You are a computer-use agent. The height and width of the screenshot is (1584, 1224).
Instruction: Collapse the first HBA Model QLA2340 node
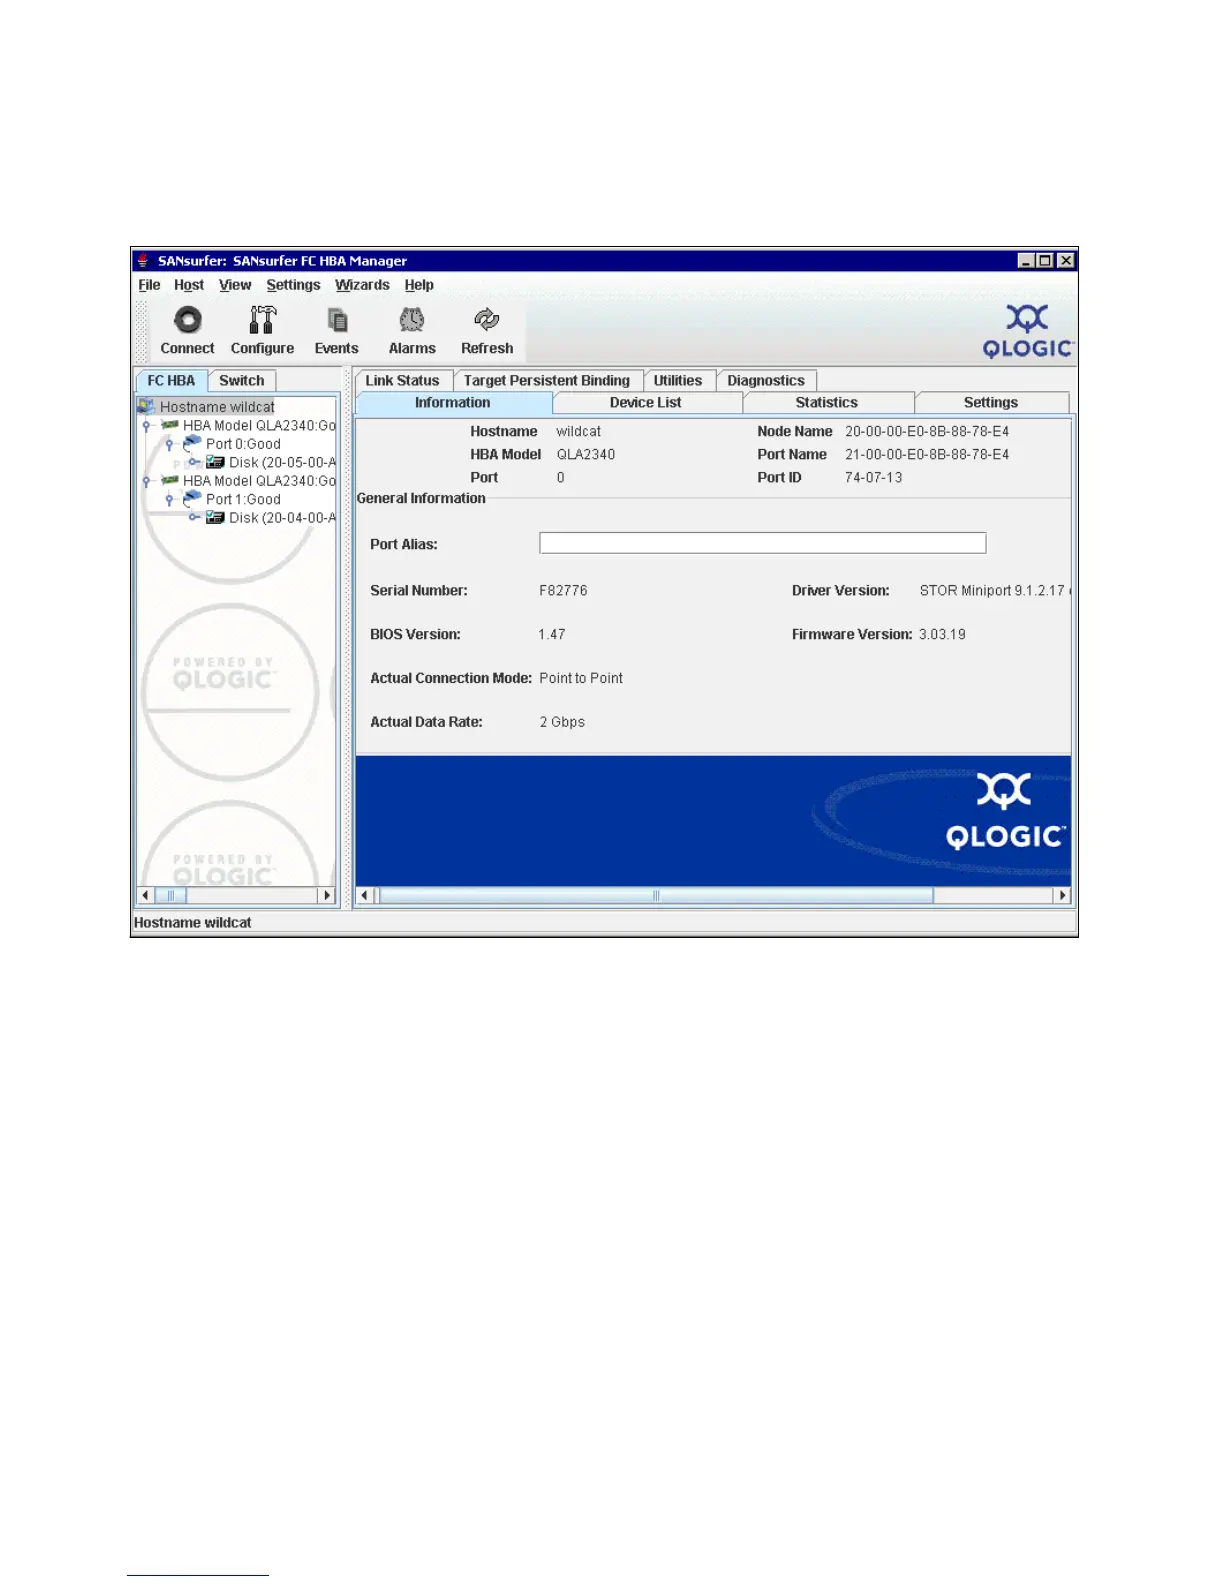pos(146,426)
